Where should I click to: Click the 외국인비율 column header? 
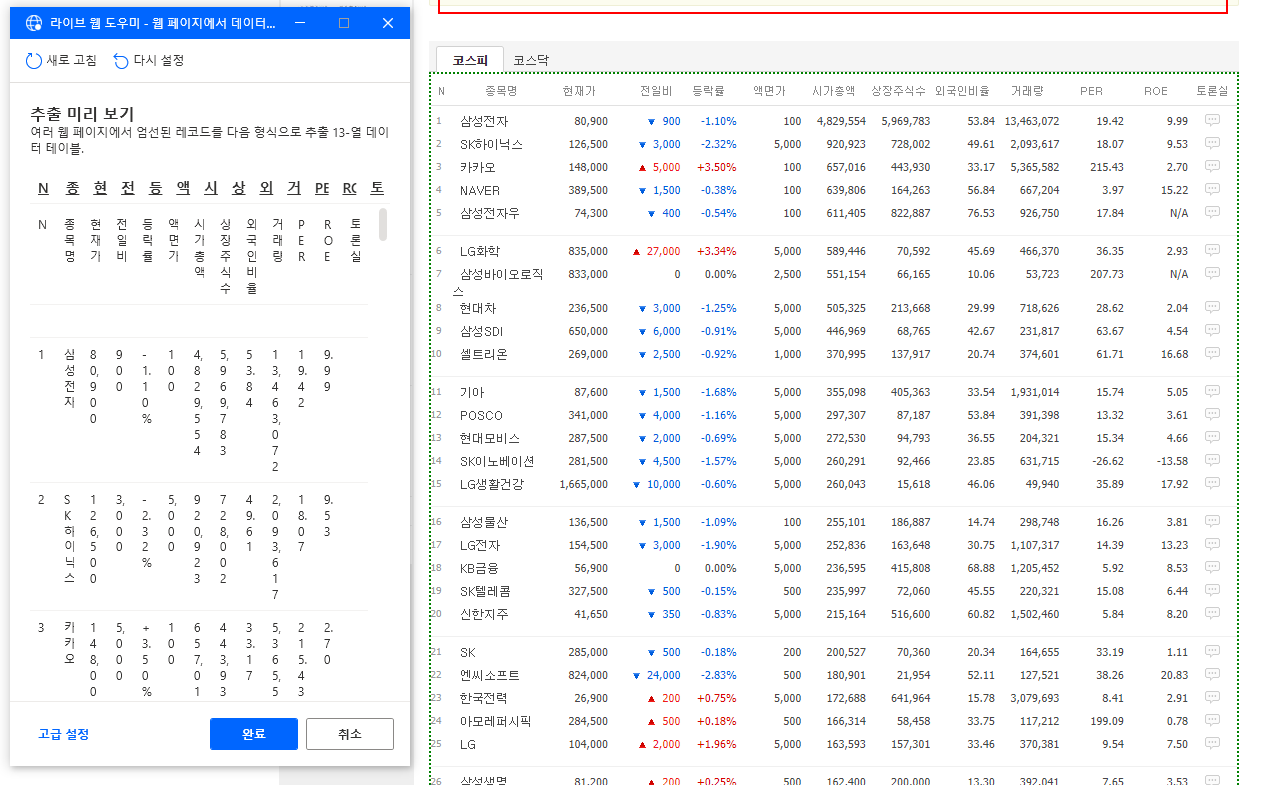pyautogui.click(x=962, y=91)
